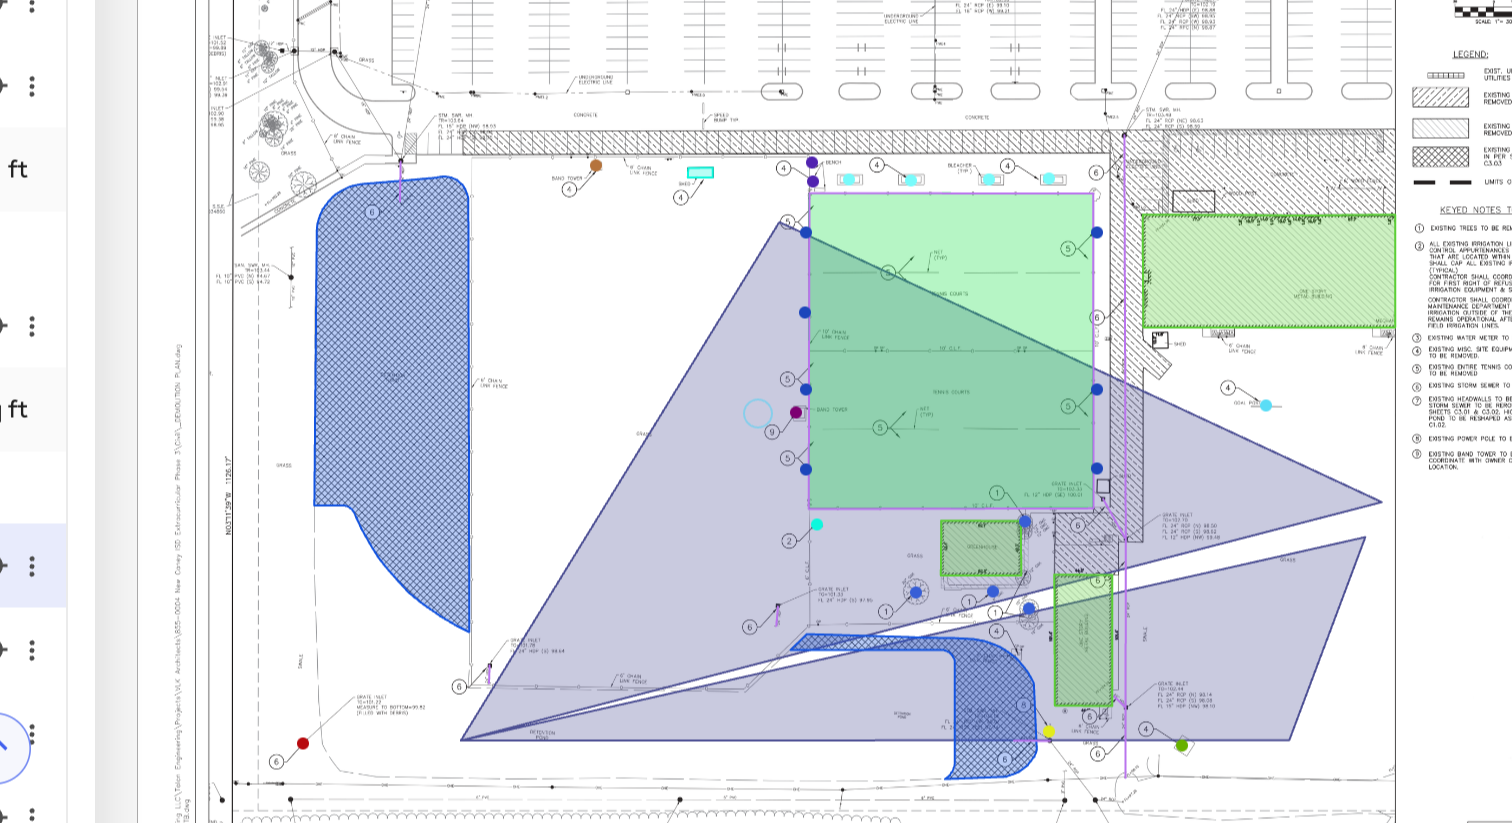Select the orange count marker near the top BAND TOWER
Viewport: 1512px width, 823px height.
(596, 166)
